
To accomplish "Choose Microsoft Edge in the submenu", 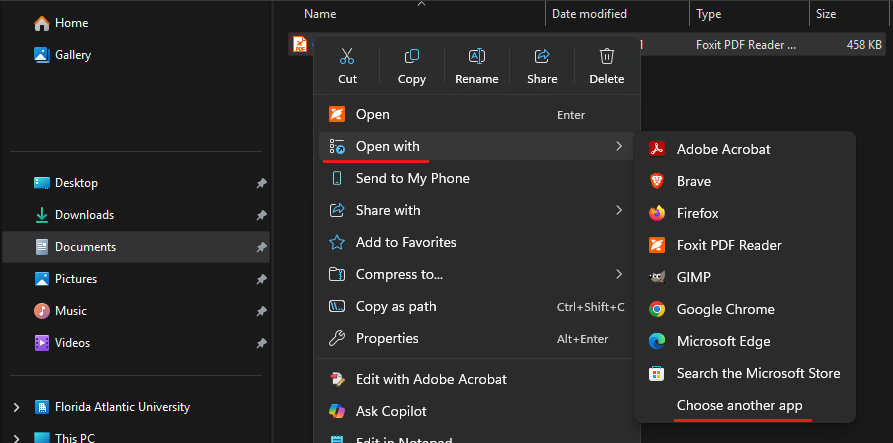I will tap(723, 341).
